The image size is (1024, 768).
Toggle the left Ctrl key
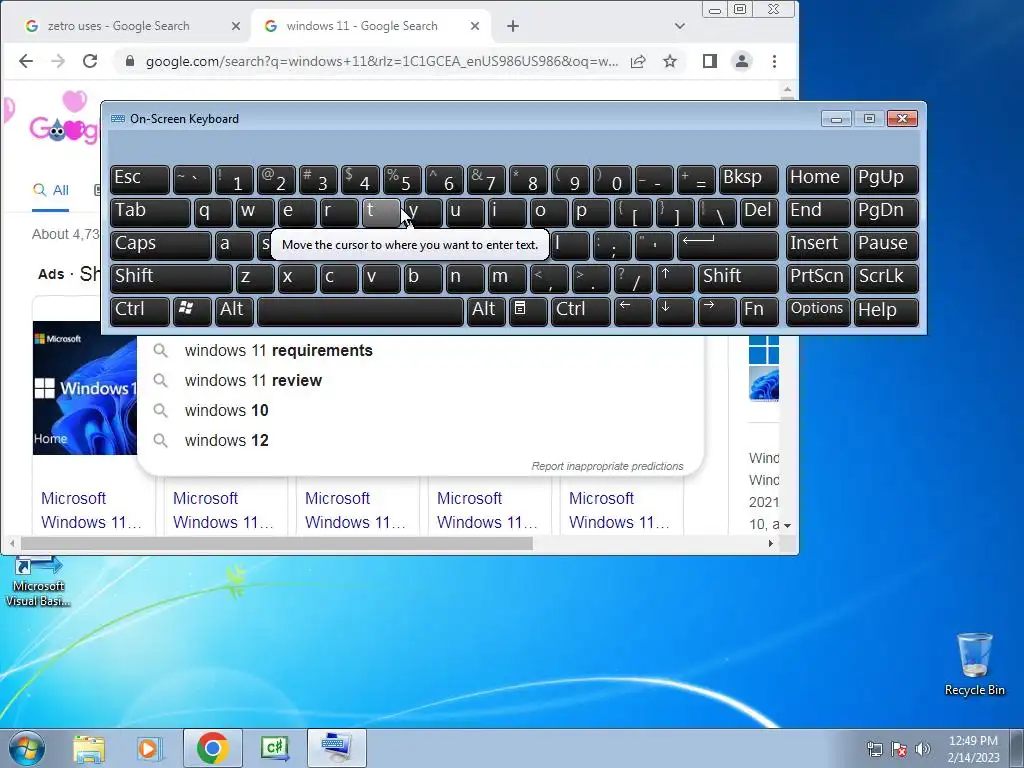click(140, 311)
